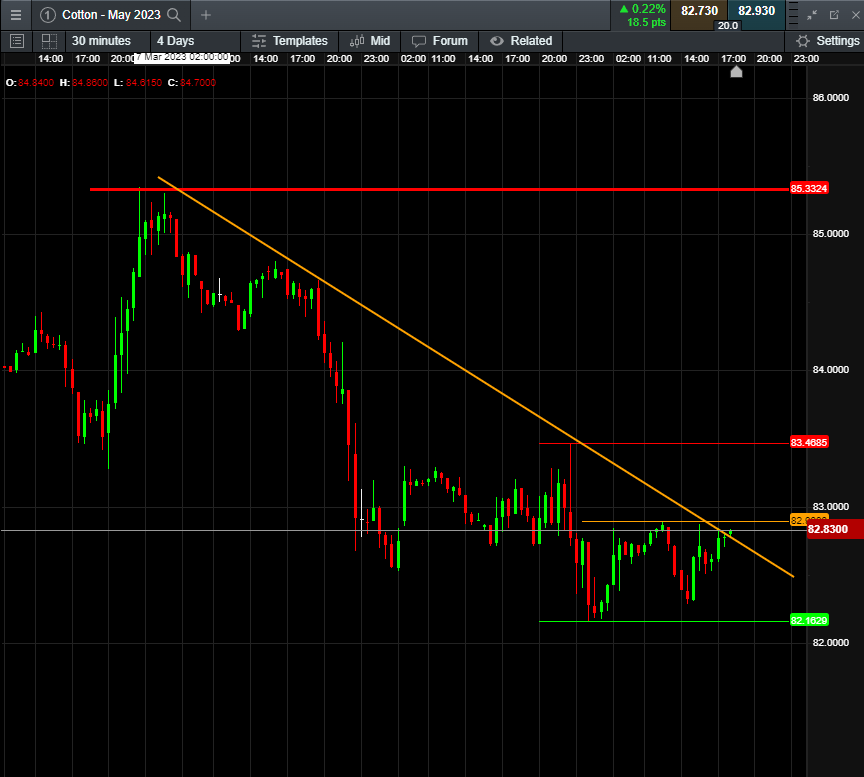The width and height of the screenshot is (864, 777).
Task: Collapse the chart window with the arrows icon
Action: coord(812,15)
